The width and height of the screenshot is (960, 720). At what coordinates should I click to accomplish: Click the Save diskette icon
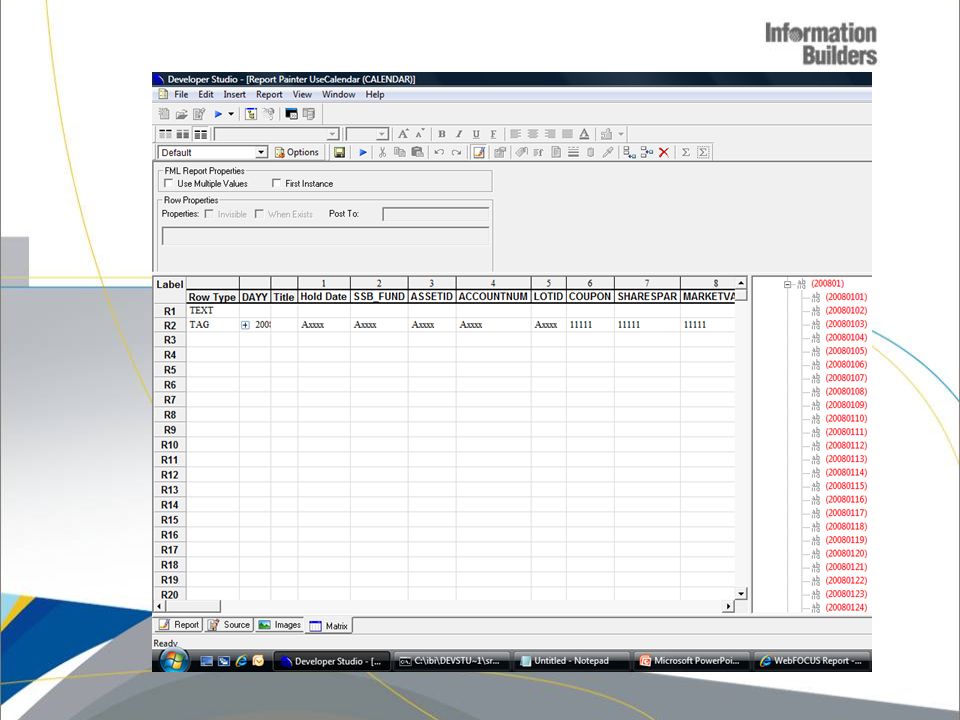(x=339, y=152)
